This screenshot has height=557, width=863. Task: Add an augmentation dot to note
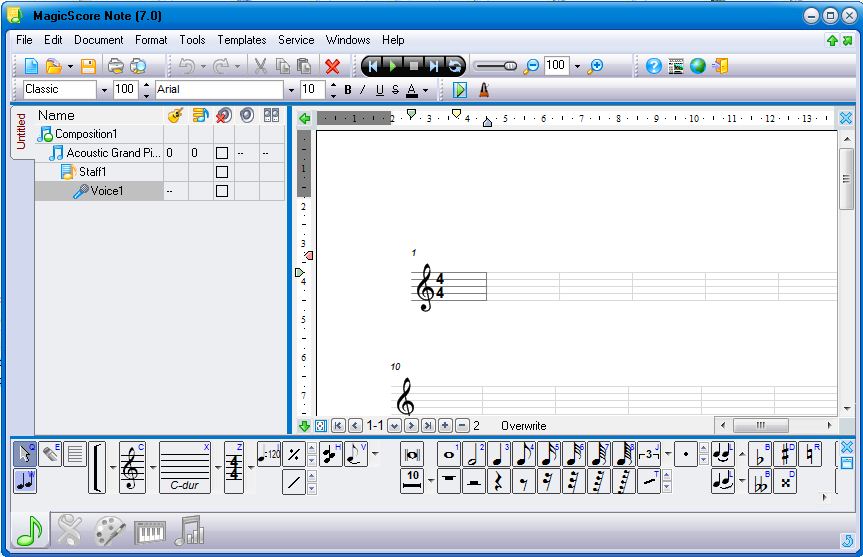pyautogui.click(x=686, y=455)
